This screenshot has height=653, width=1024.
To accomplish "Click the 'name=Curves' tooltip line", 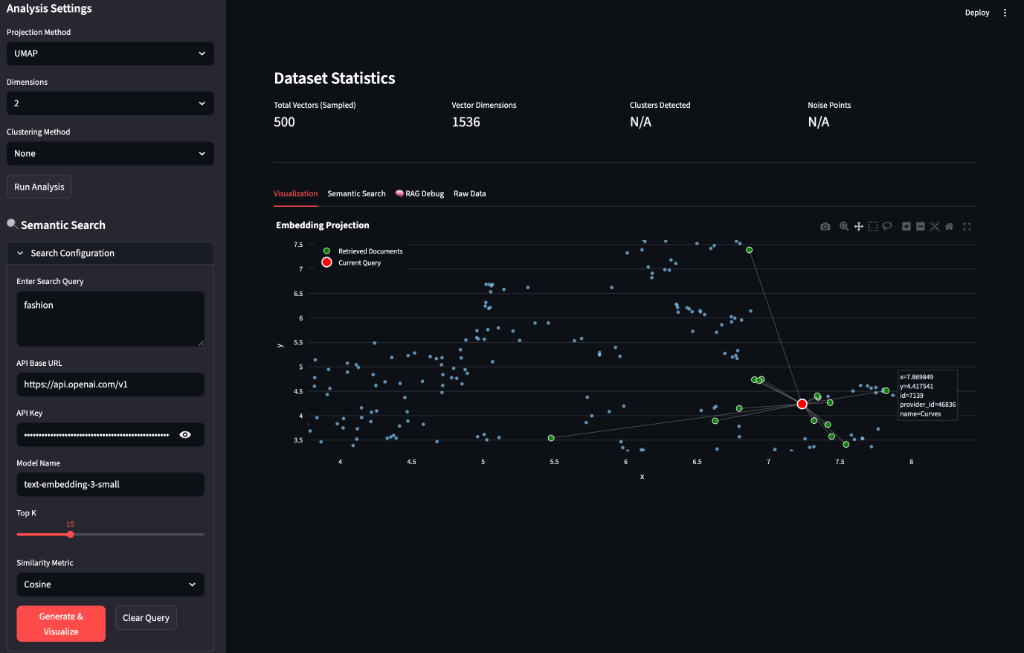I will 920,414.
